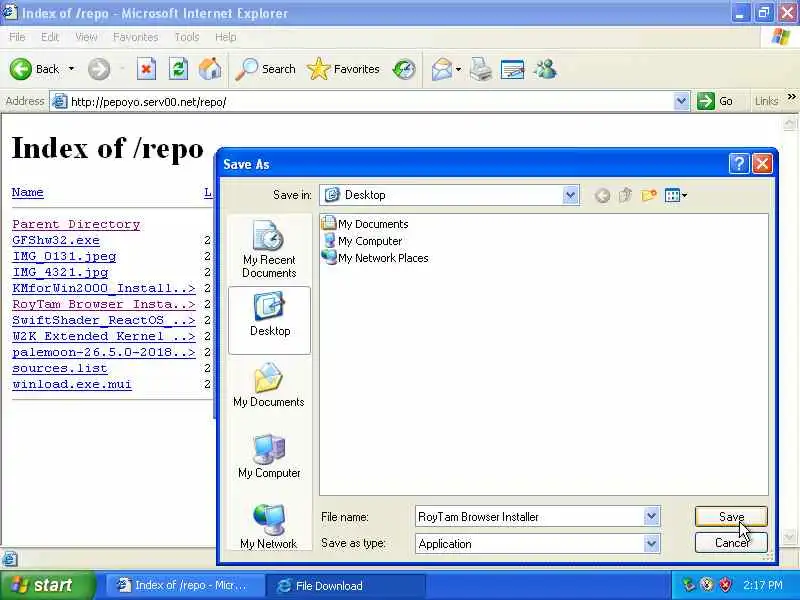The height and width of the screenshot is (600, 800).
Task: Click the greyed Forward arrow button
Action: point(99,69)
